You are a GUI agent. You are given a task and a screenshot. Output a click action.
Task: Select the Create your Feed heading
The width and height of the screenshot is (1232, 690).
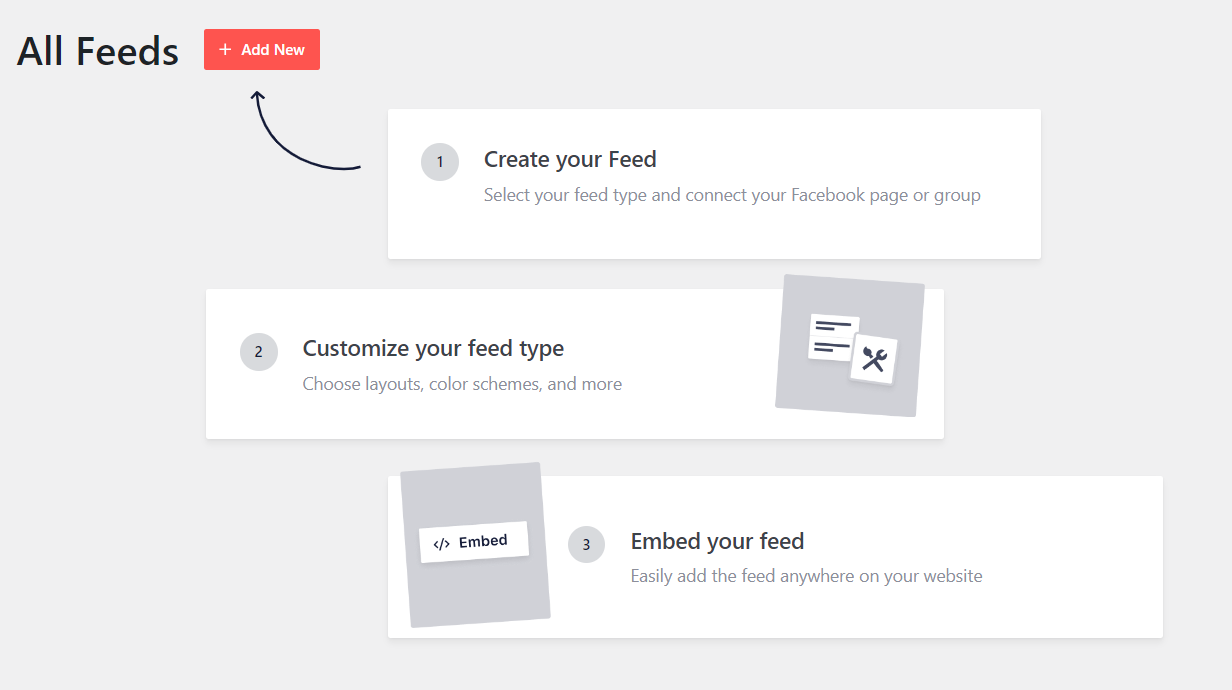point(570,159)
